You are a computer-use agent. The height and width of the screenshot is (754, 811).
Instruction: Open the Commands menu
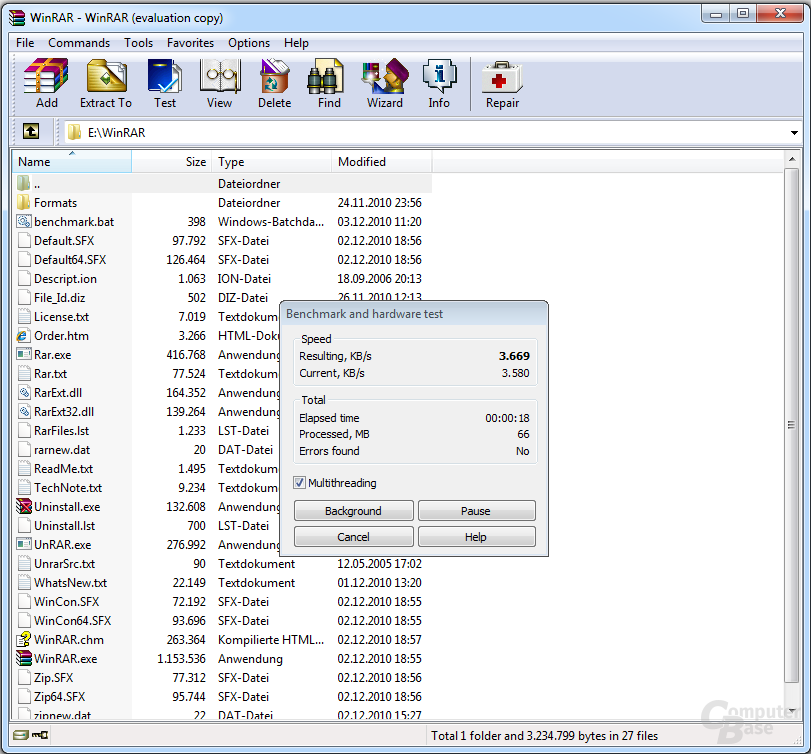pos(79,43)
